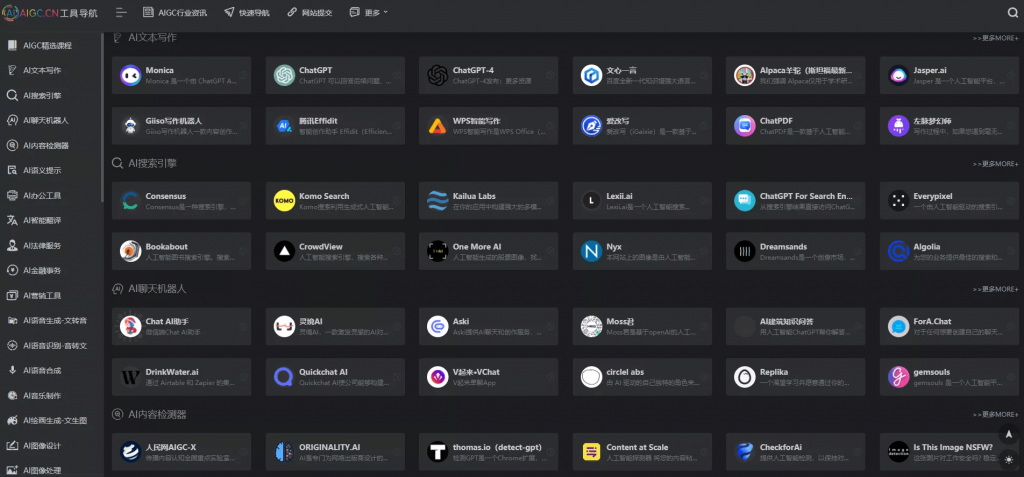Click the scroll-to-top arrow button
This screenshot has width=1024, height=477.
[1008, 435]
